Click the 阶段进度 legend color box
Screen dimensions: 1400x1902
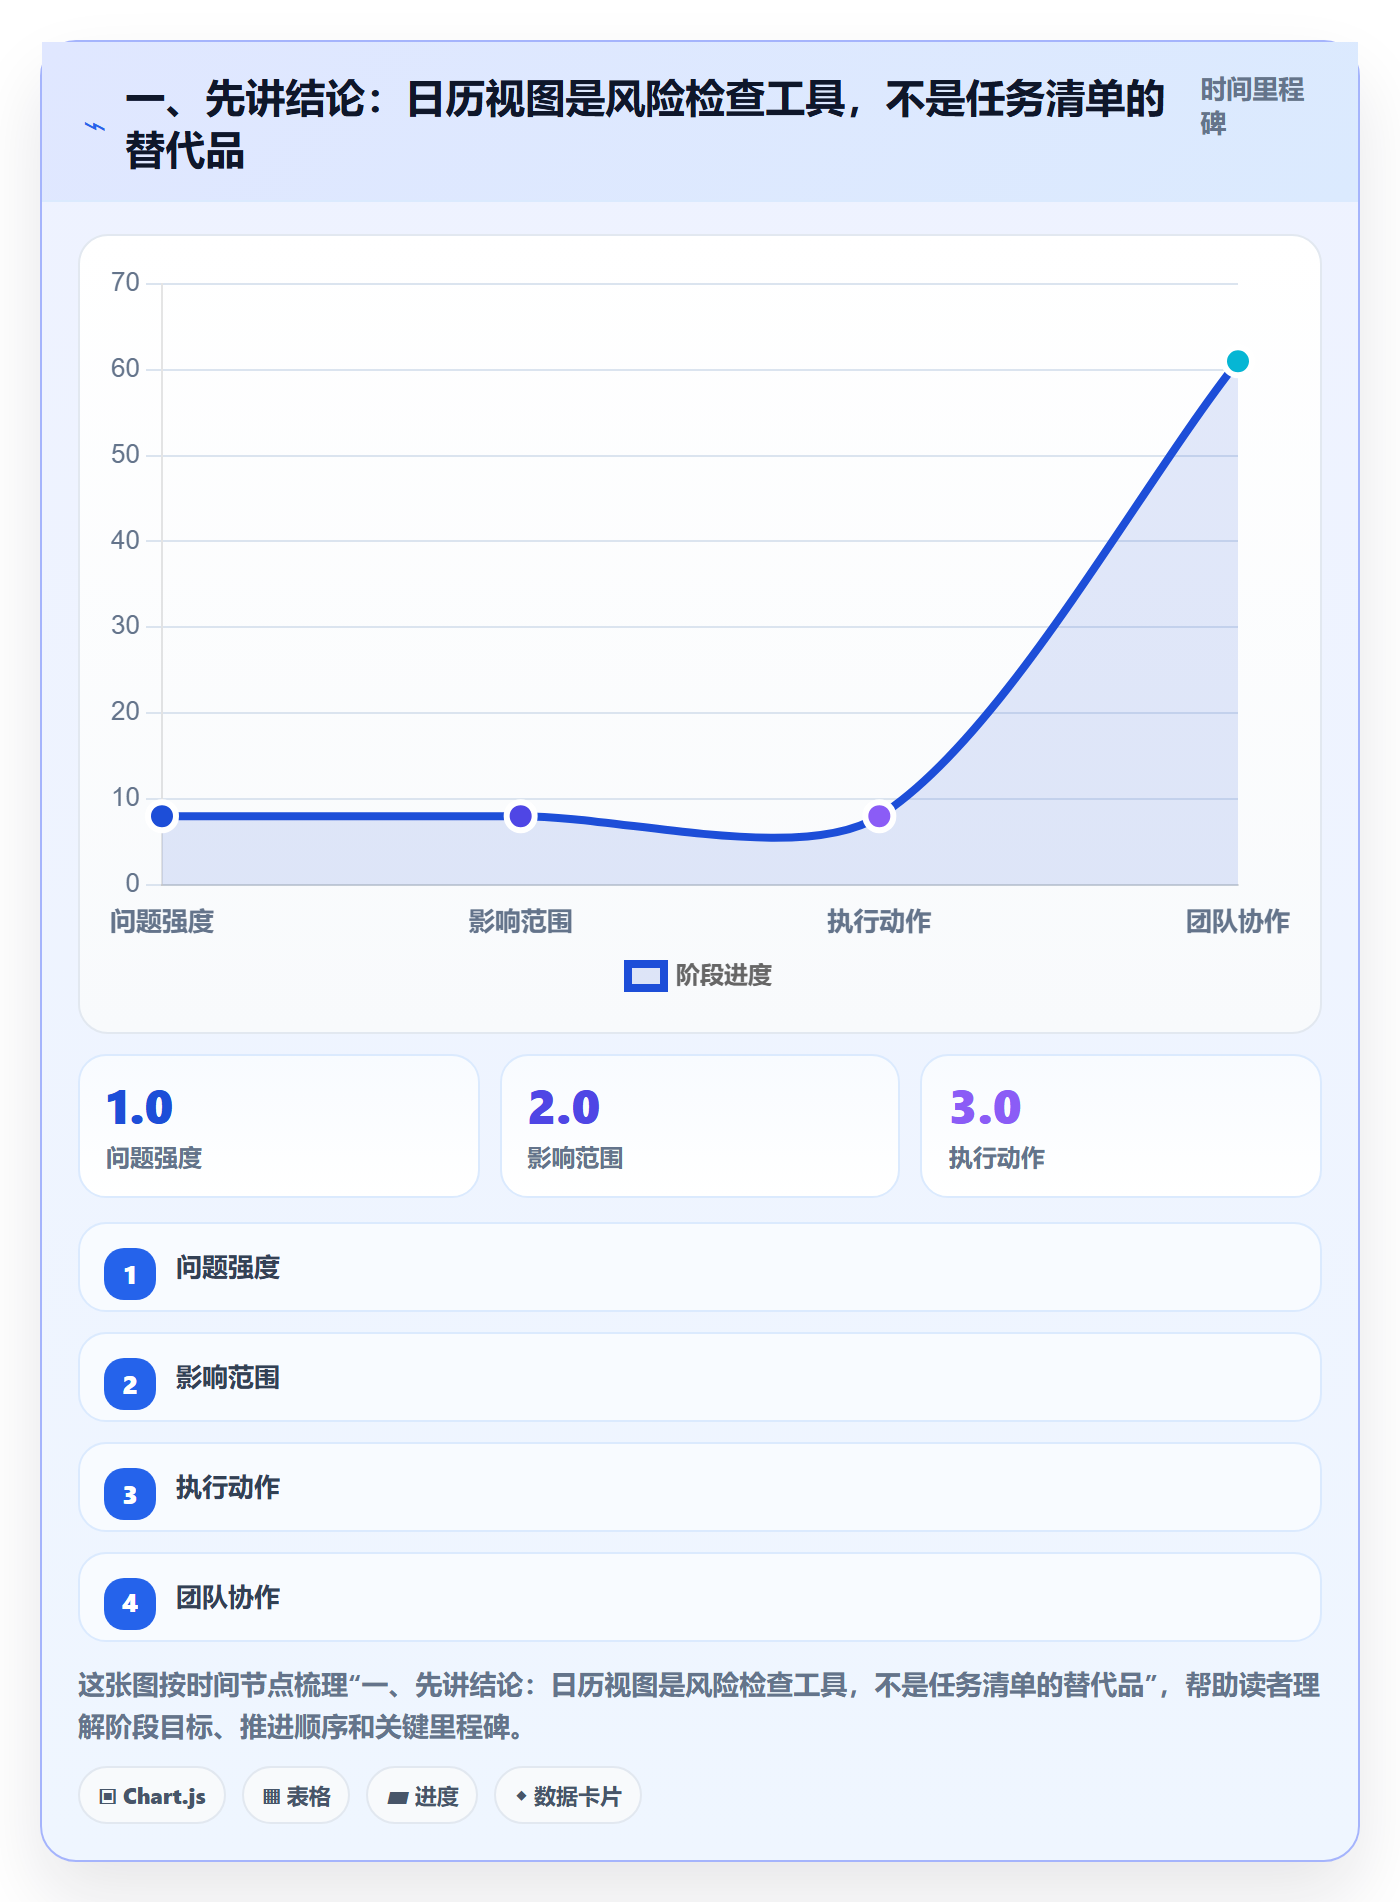point(645,976)
